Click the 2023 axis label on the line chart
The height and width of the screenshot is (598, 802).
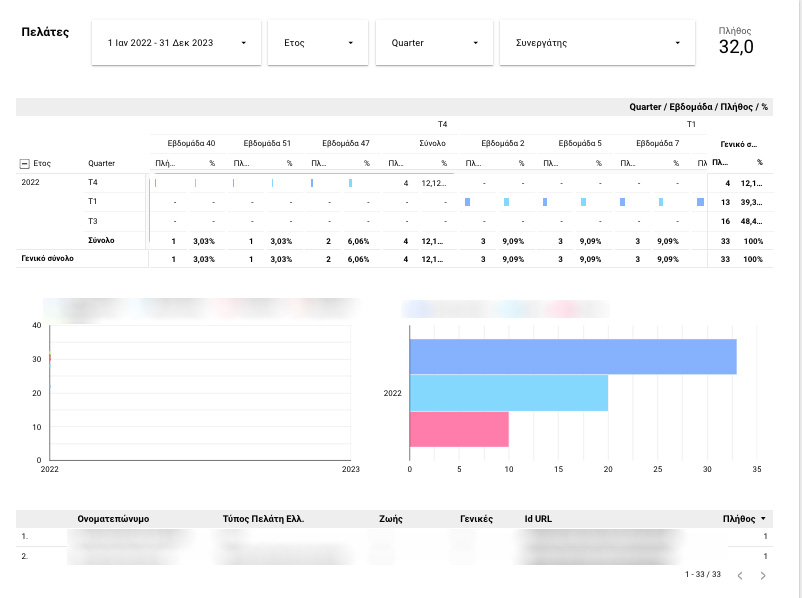click(351, 469)
